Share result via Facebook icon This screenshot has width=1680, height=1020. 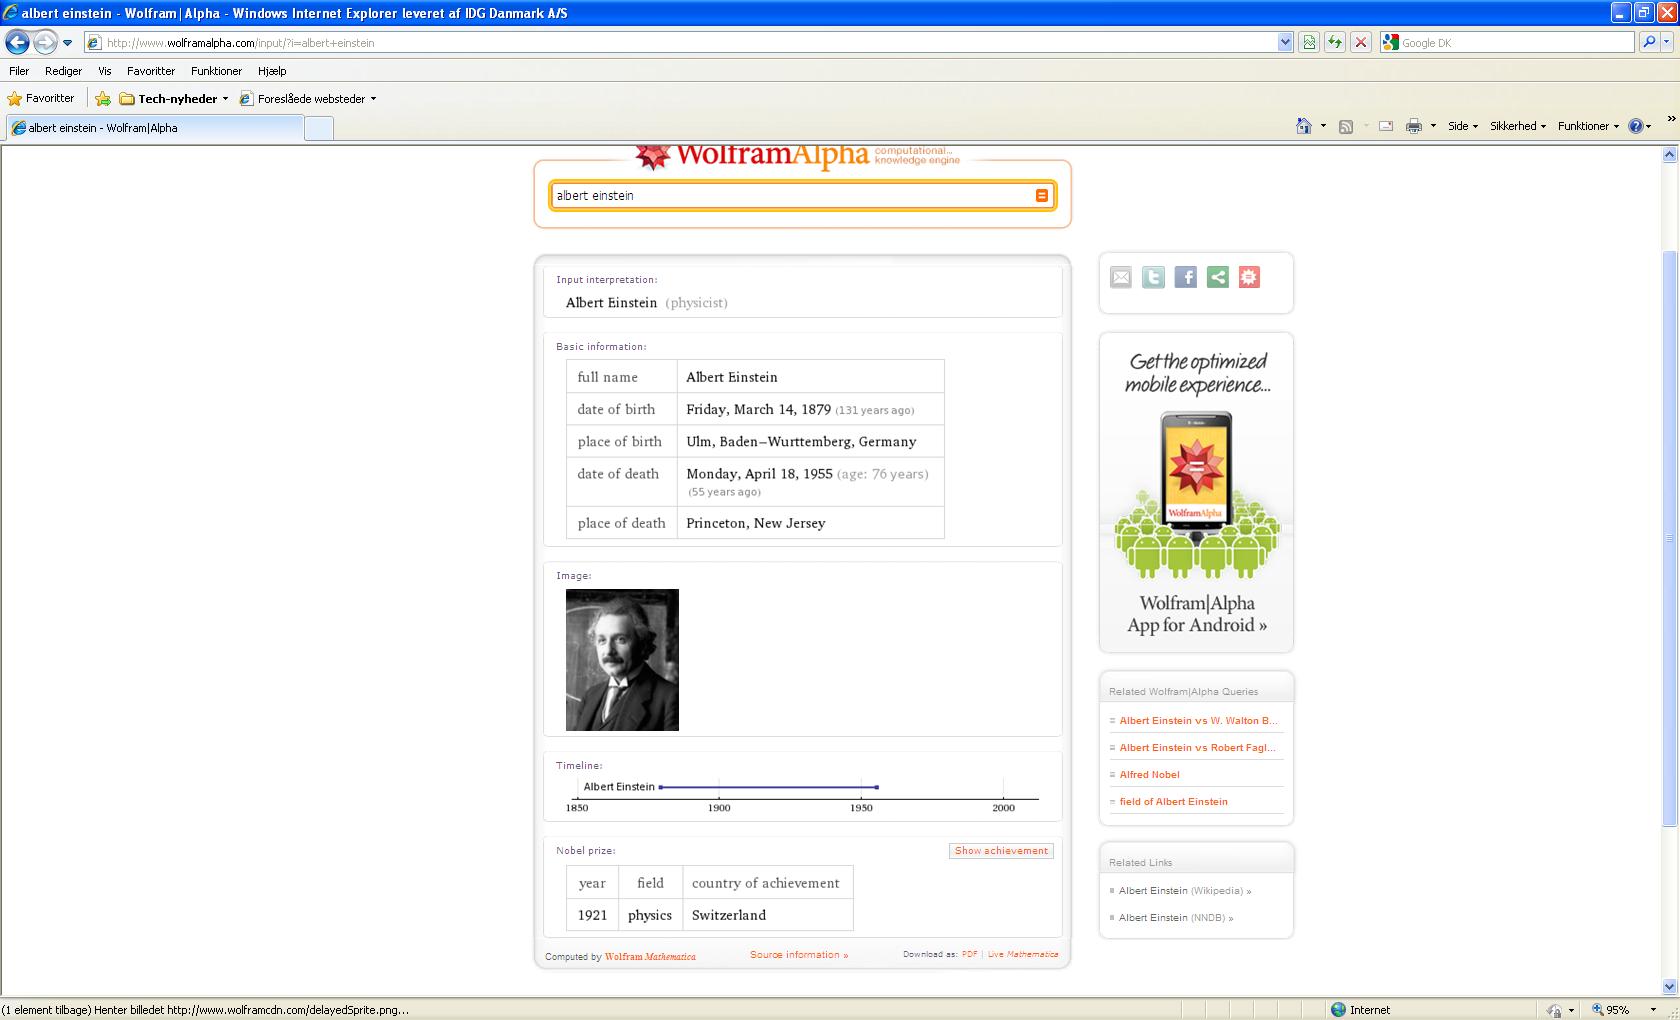(1185, 278)
